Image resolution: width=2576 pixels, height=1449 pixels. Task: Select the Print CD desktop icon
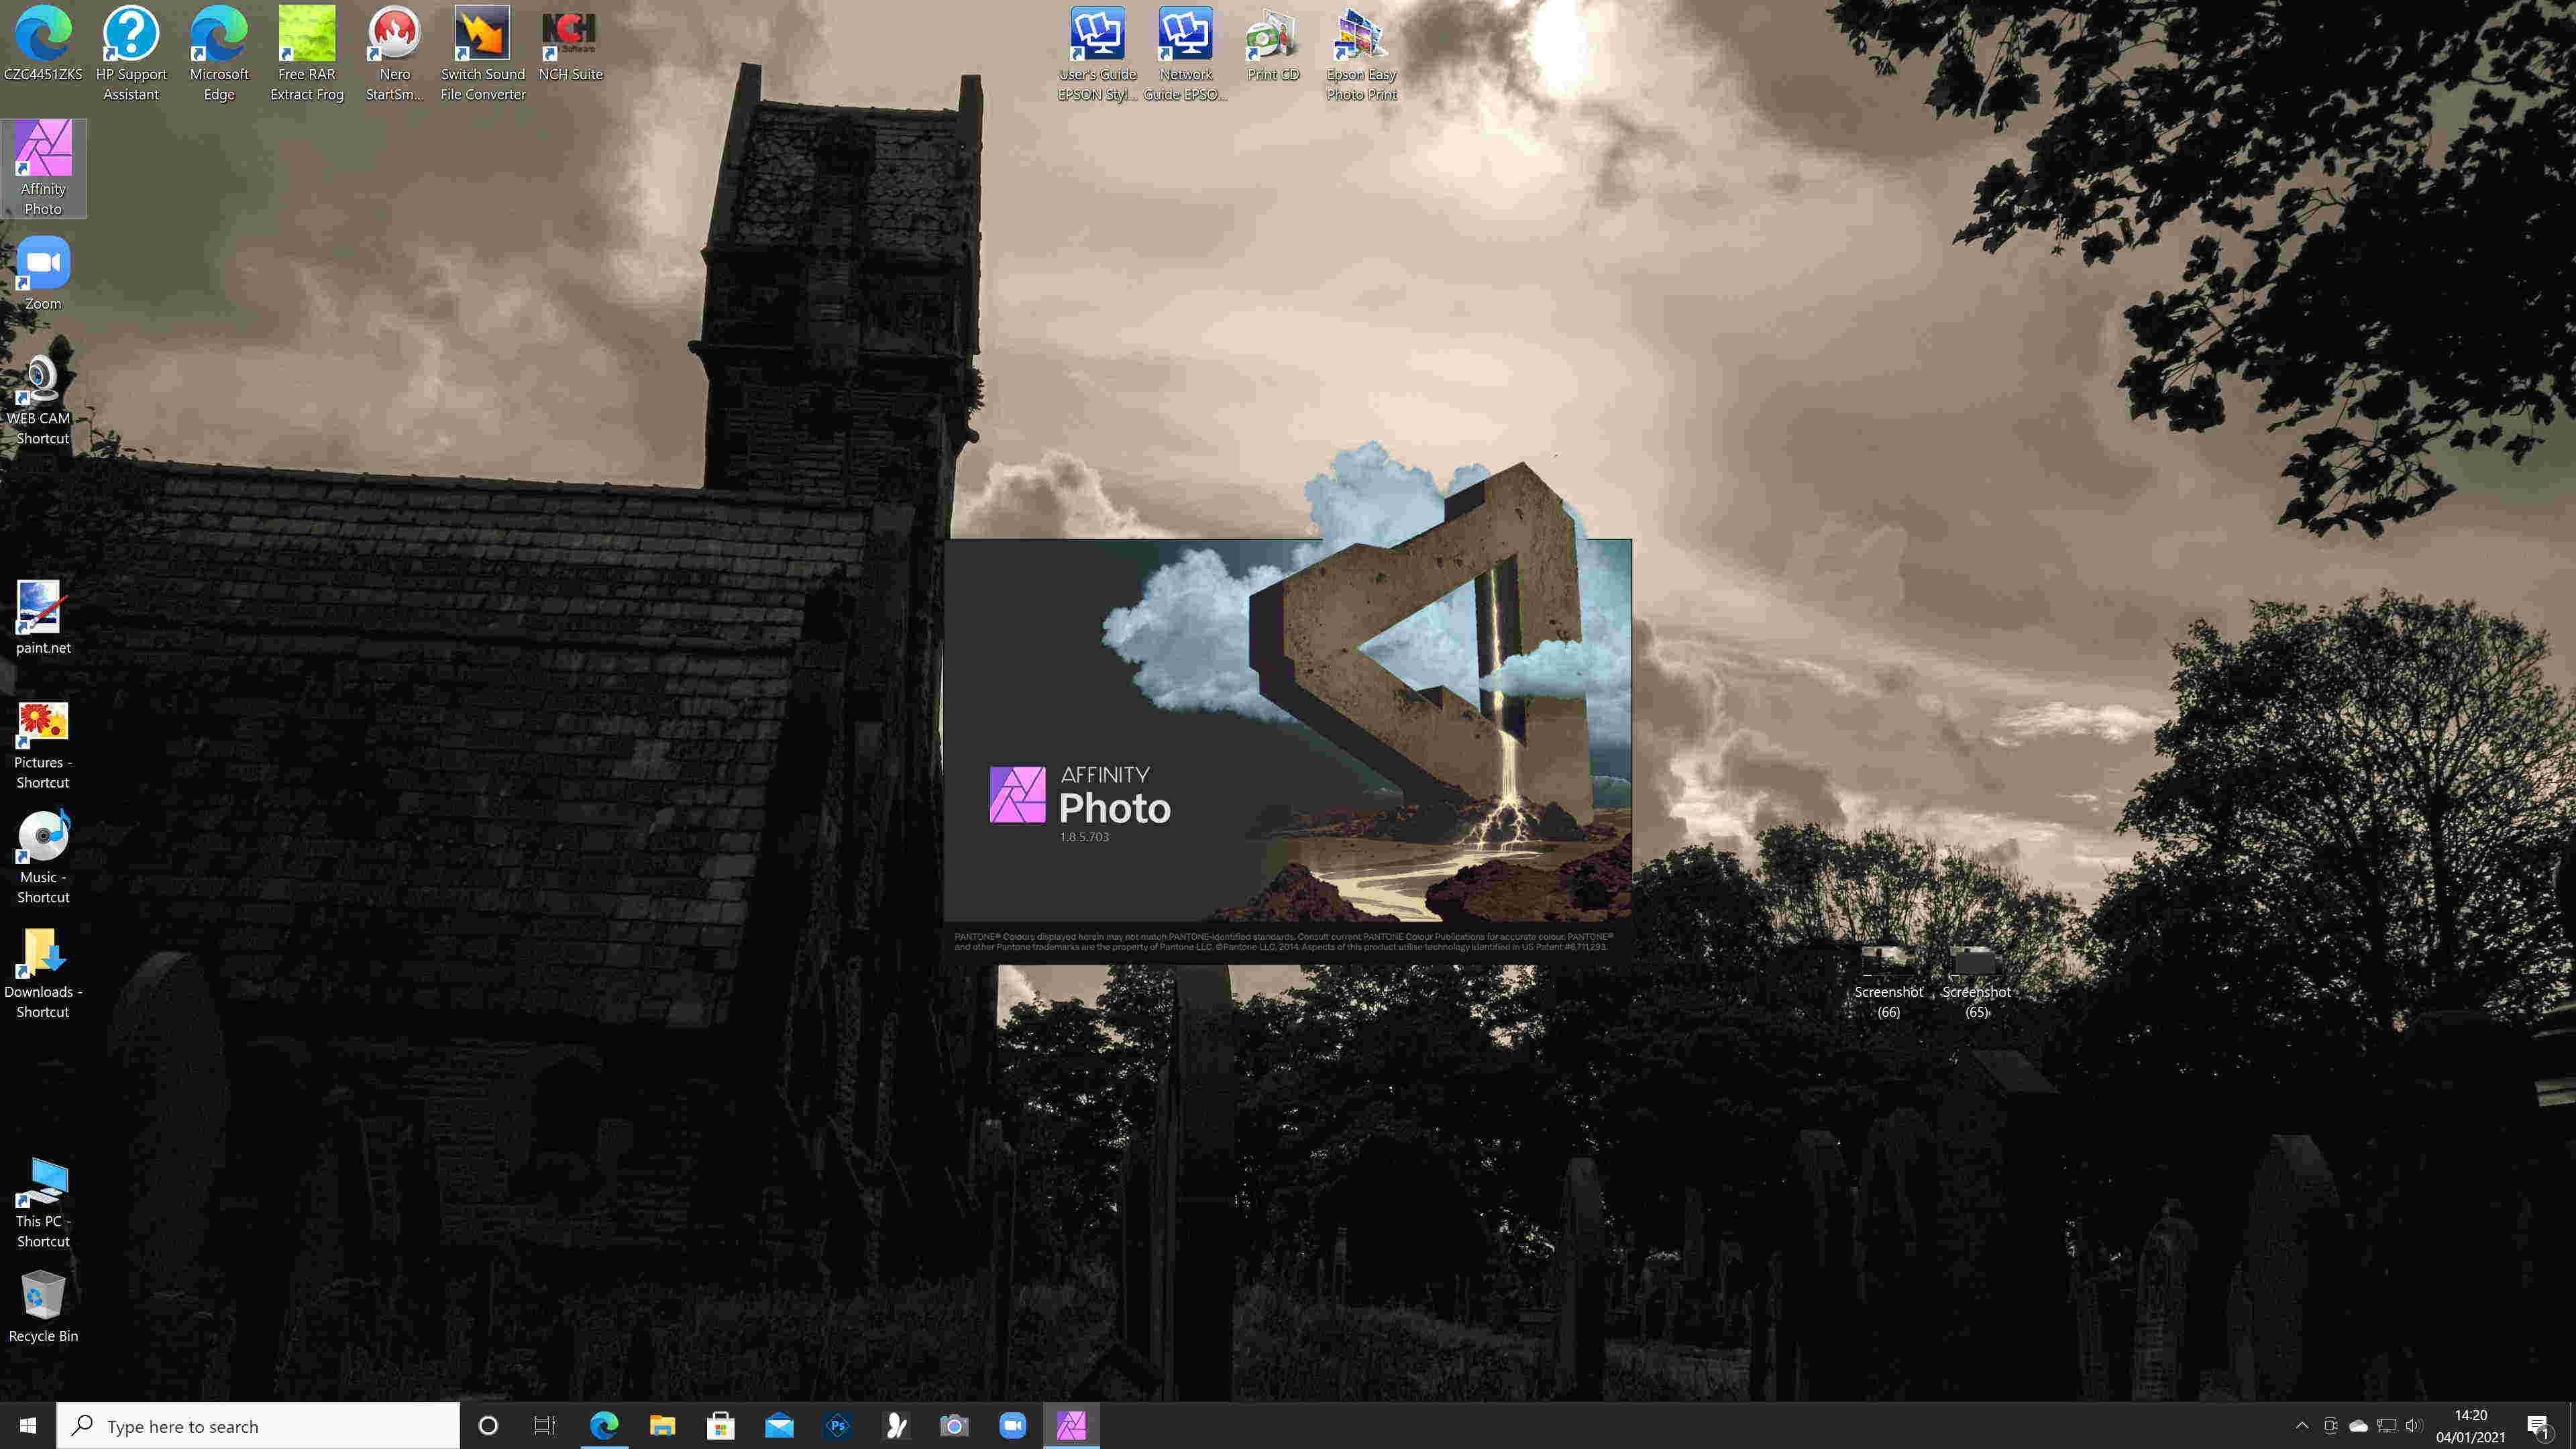coord(1272,45)
